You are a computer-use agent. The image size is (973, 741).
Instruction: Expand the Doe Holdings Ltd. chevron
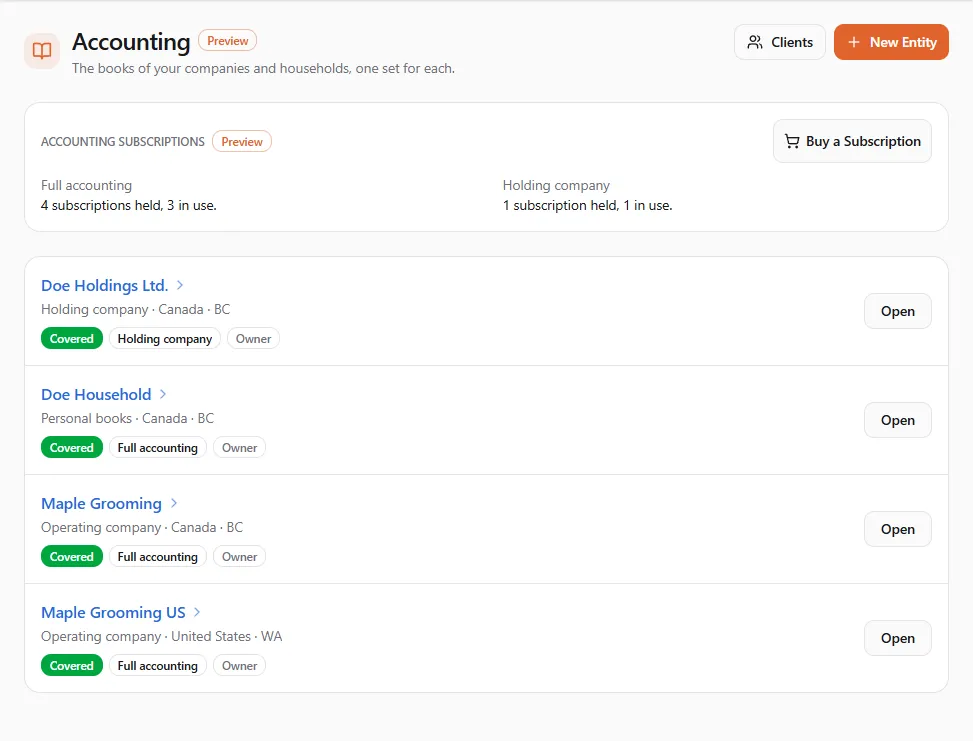point(180,285)
